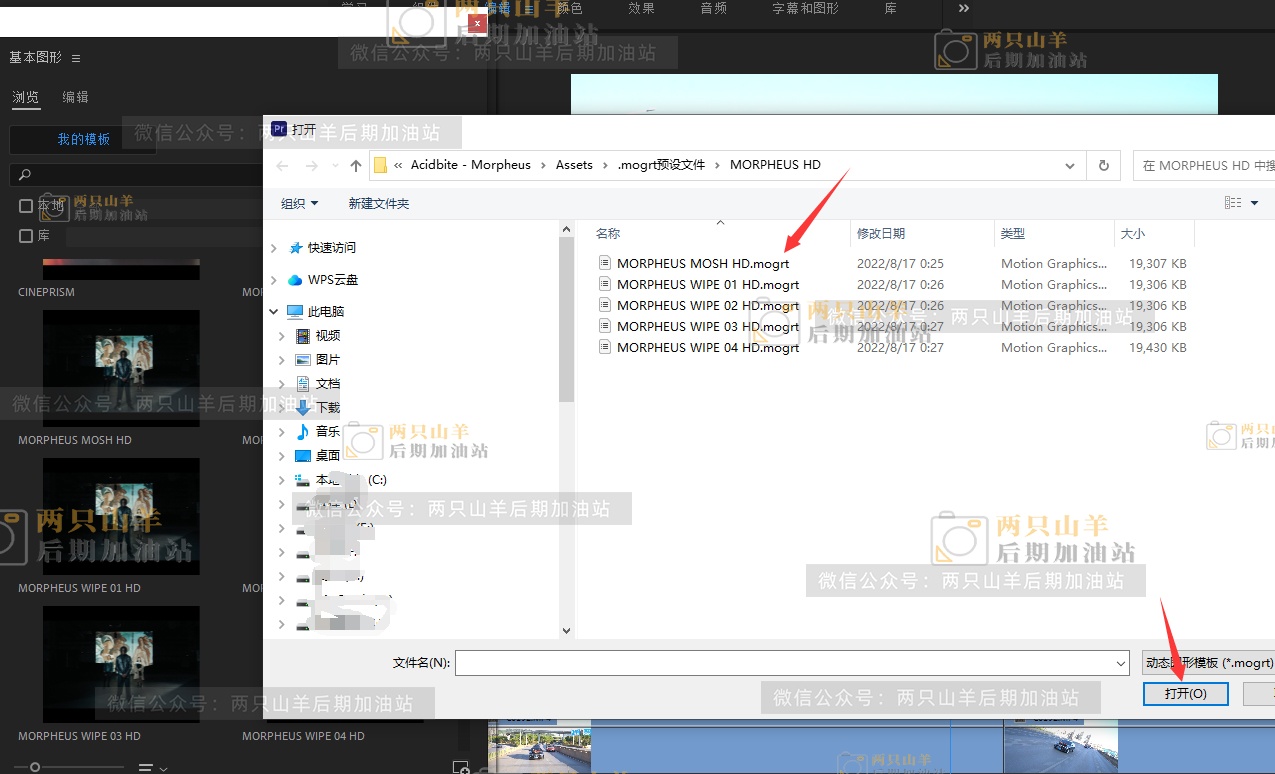Click the view layout icon in dialog toolbar
The height and width of the screenshot is (774, 1275).
point(1233,203)
